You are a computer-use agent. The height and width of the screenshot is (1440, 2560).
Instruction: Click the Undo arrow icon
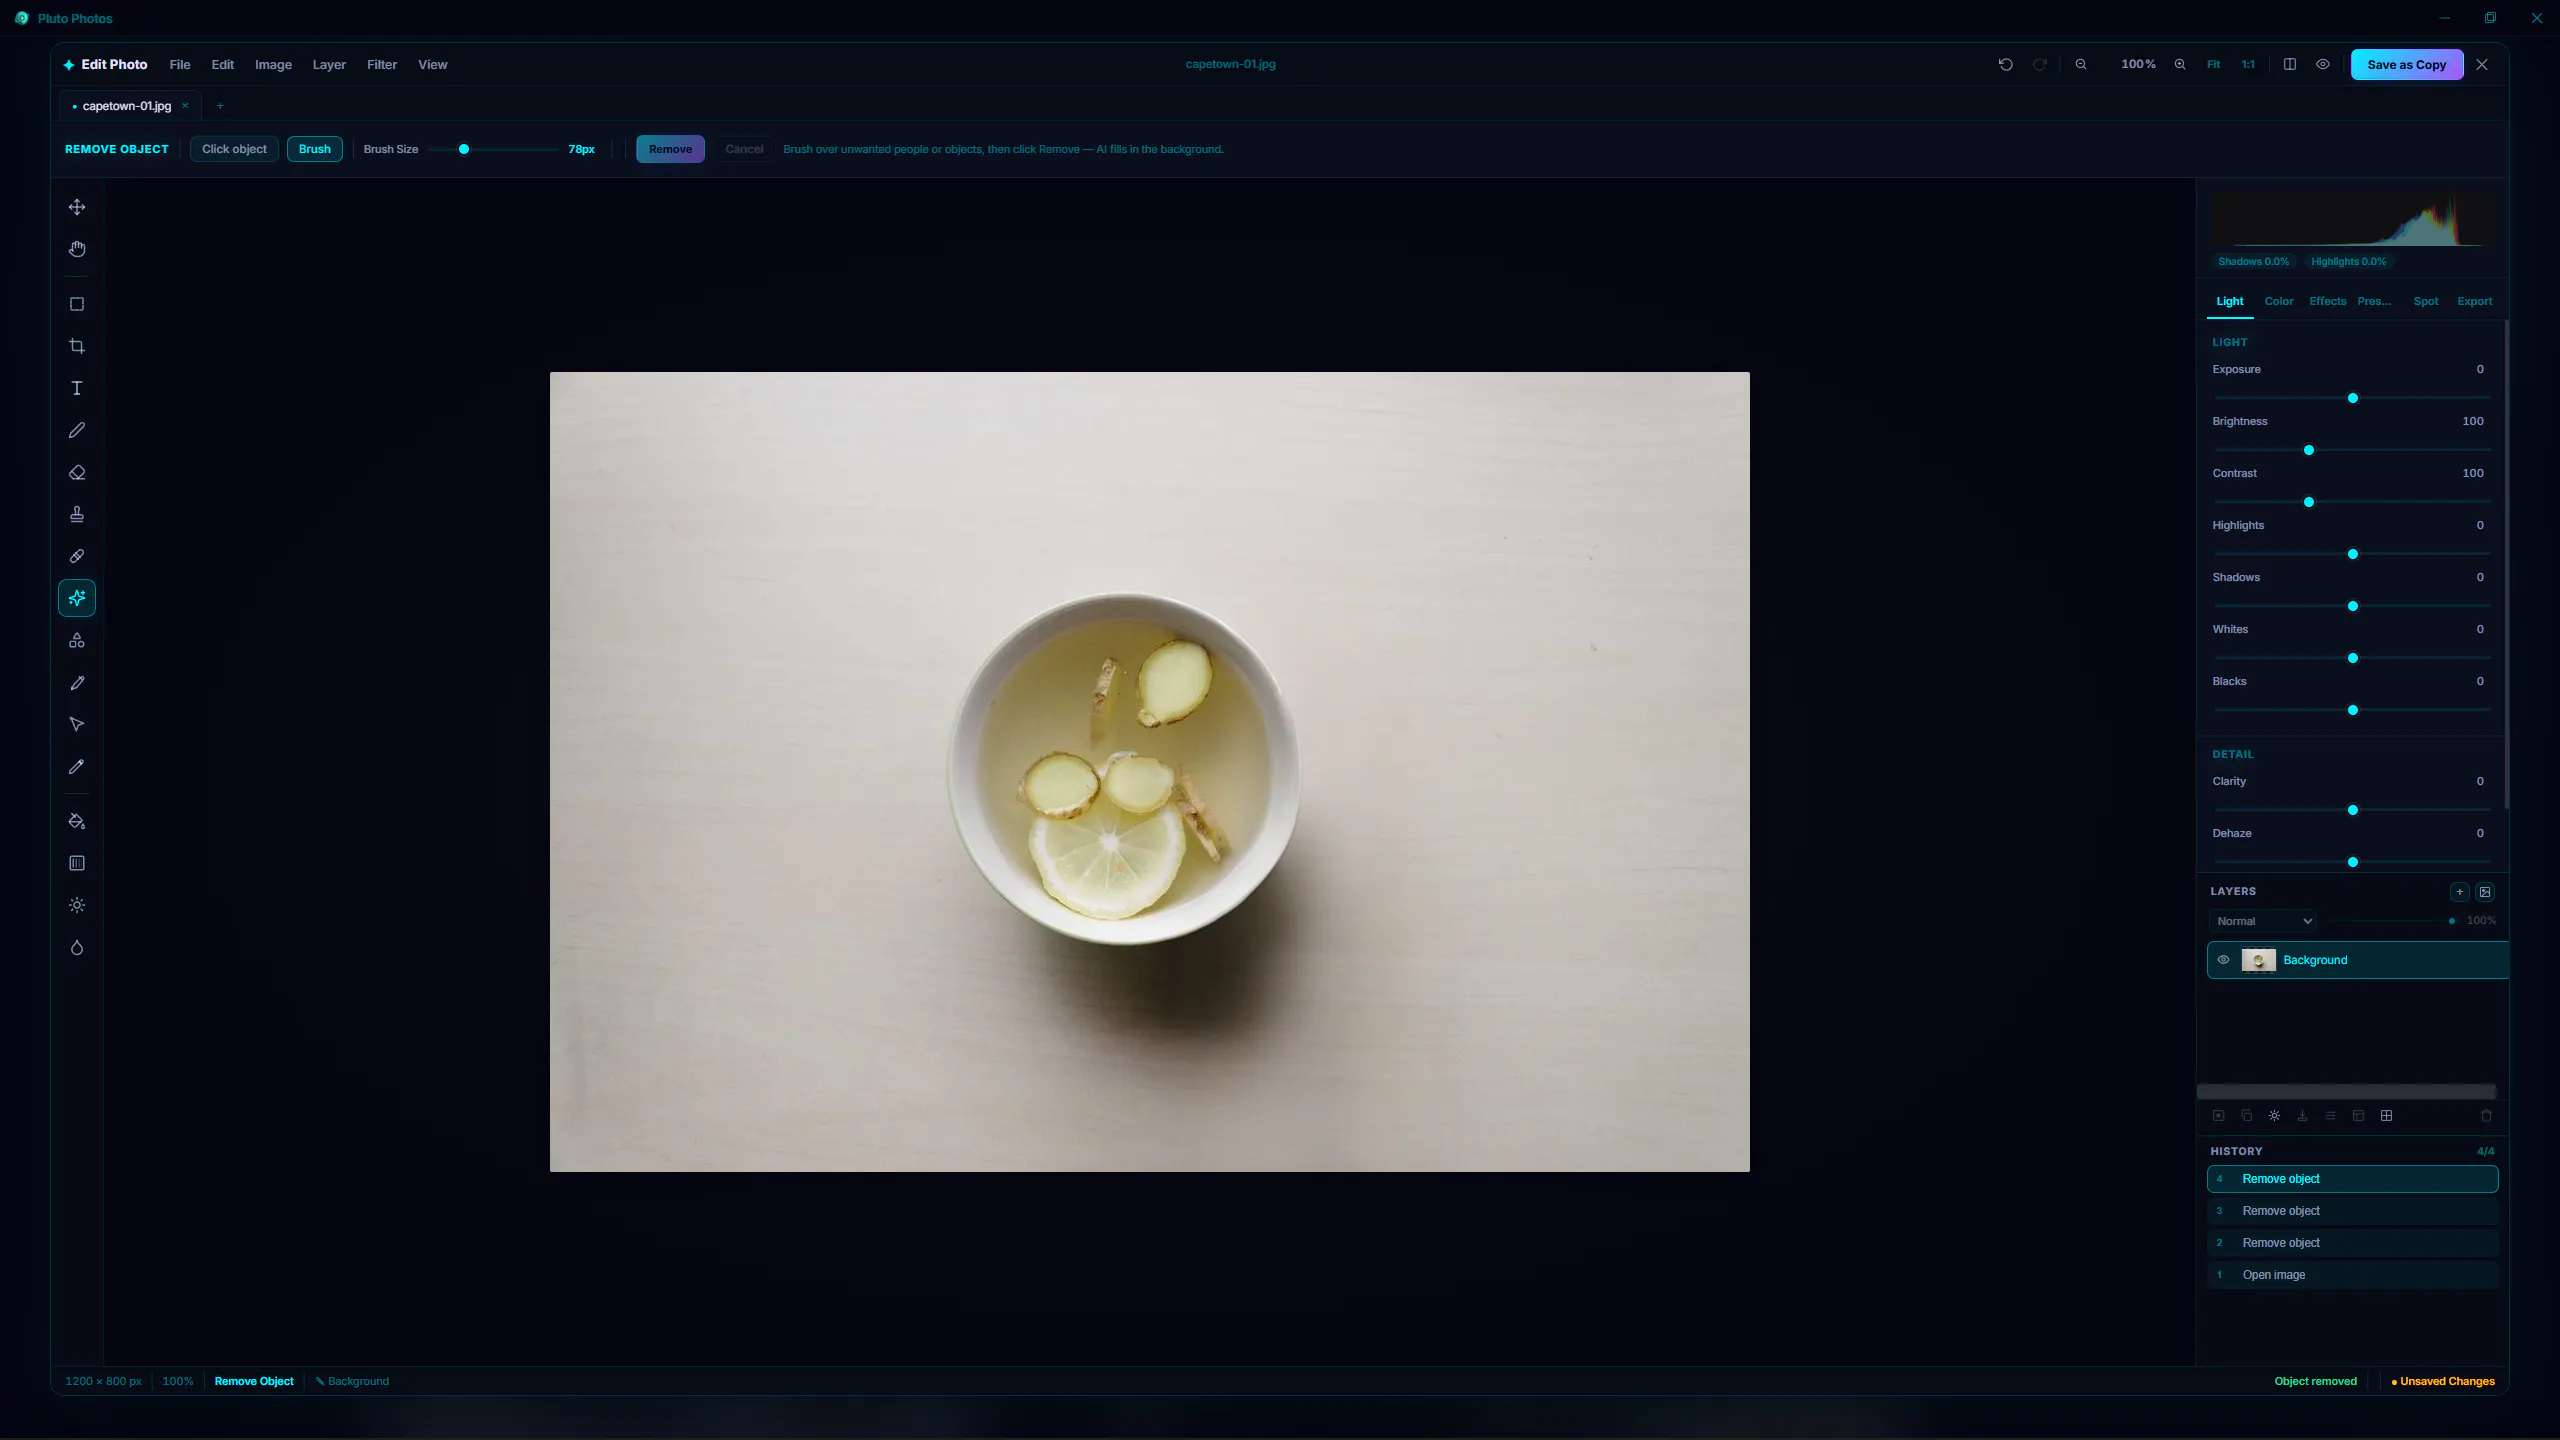(2005, 64)
